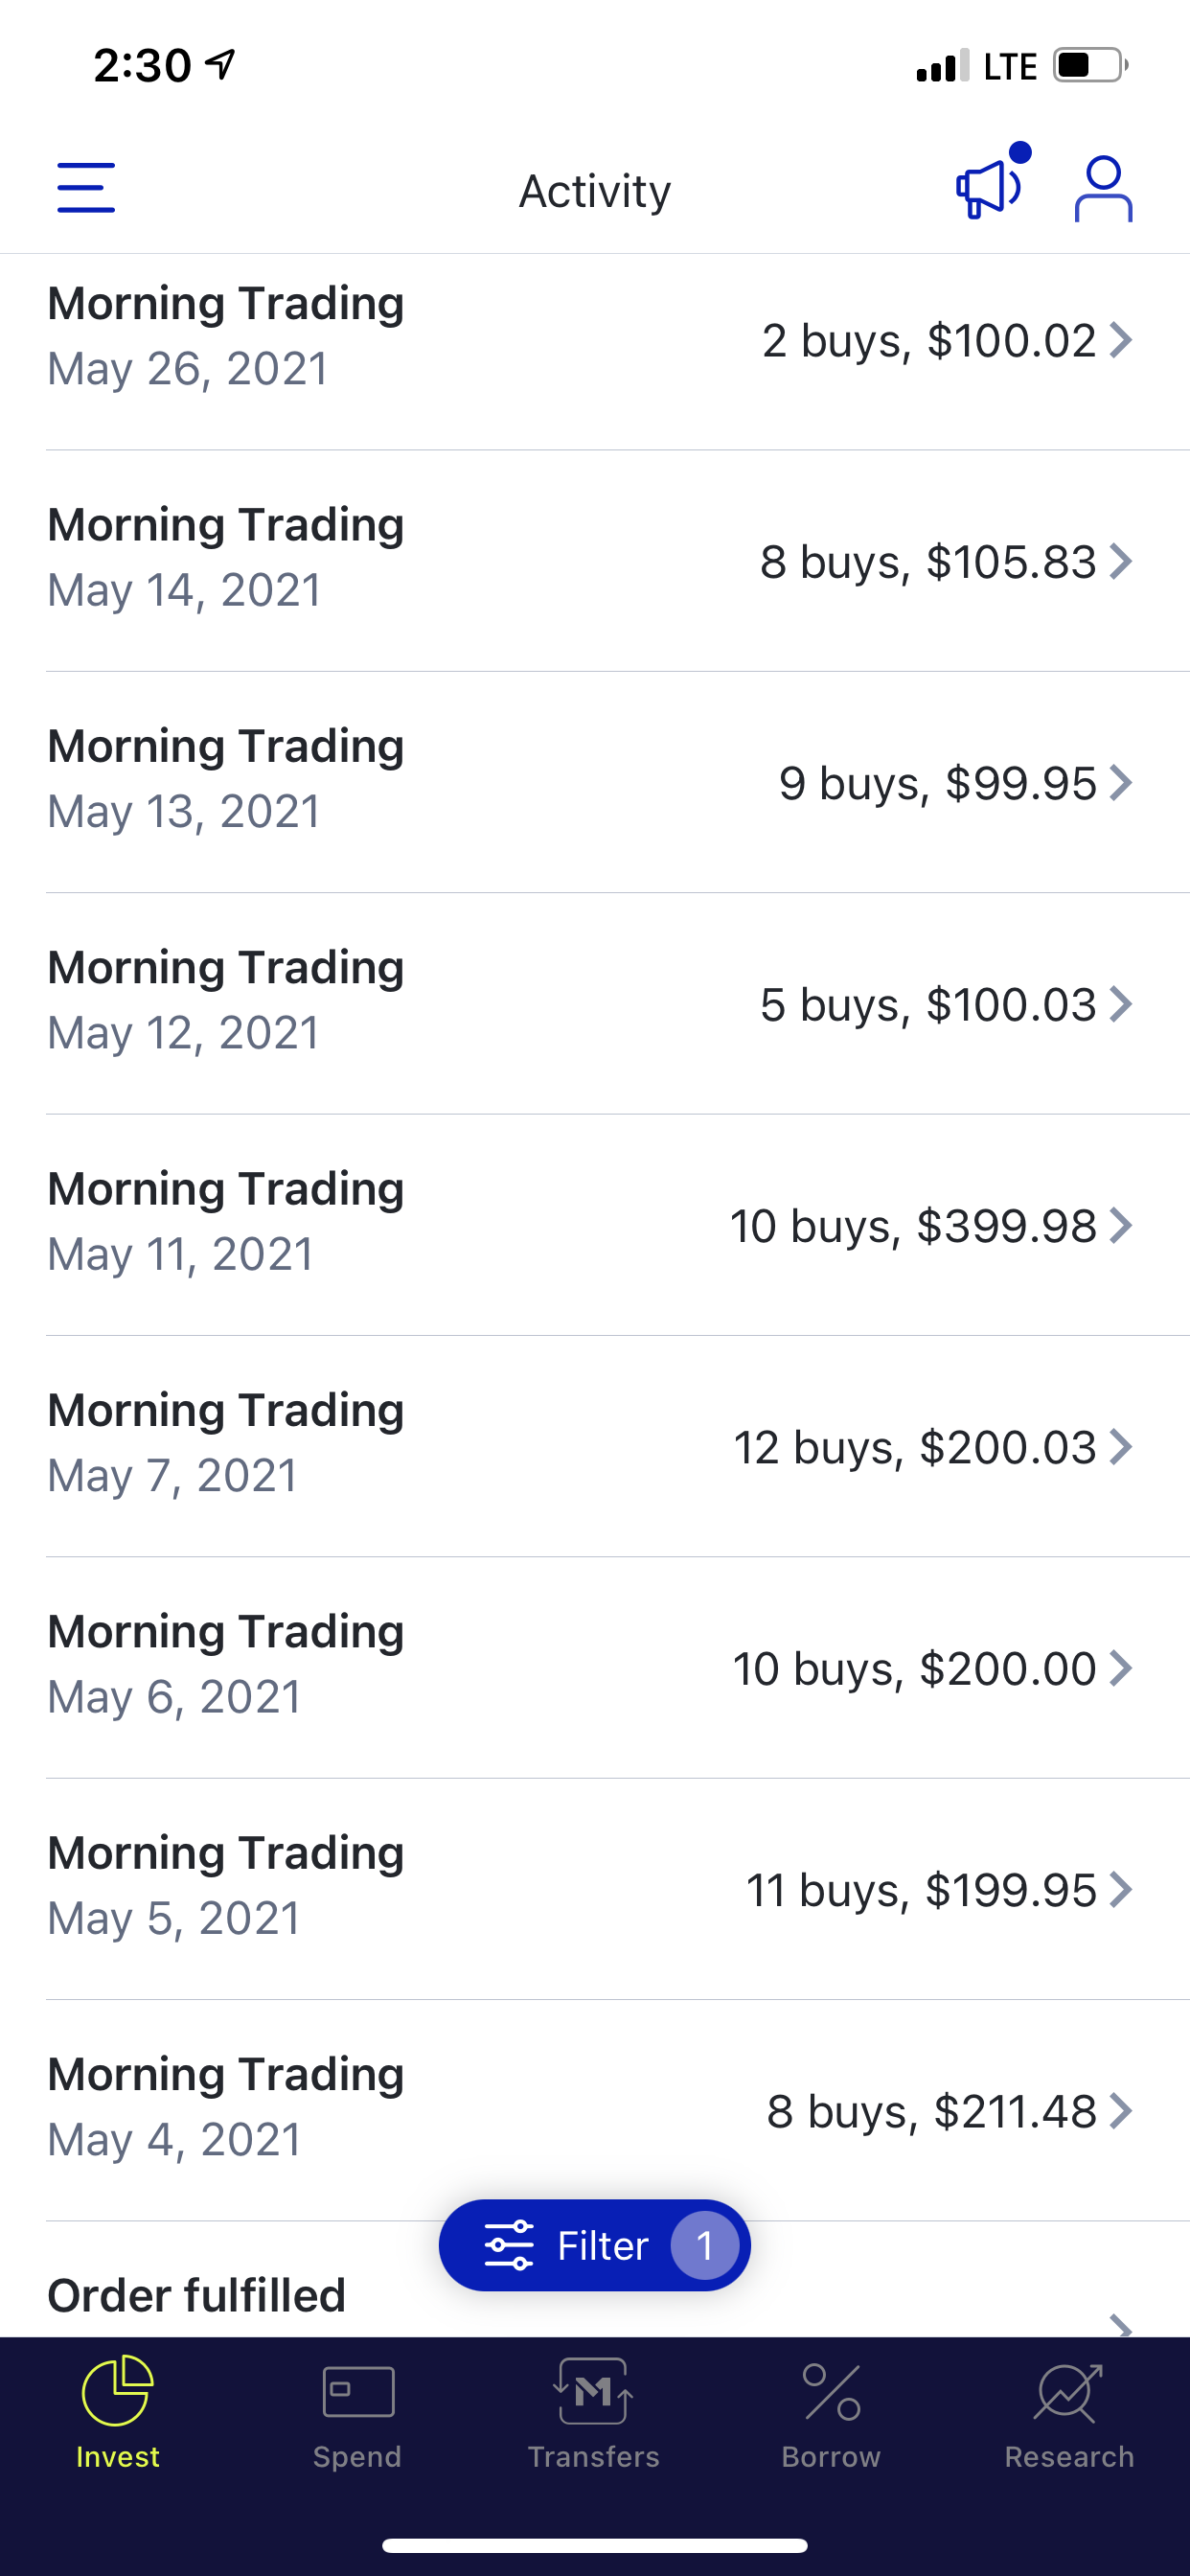Open the user profile icon
This screenshot has width=1190, height=2576.
point(1103,188)
